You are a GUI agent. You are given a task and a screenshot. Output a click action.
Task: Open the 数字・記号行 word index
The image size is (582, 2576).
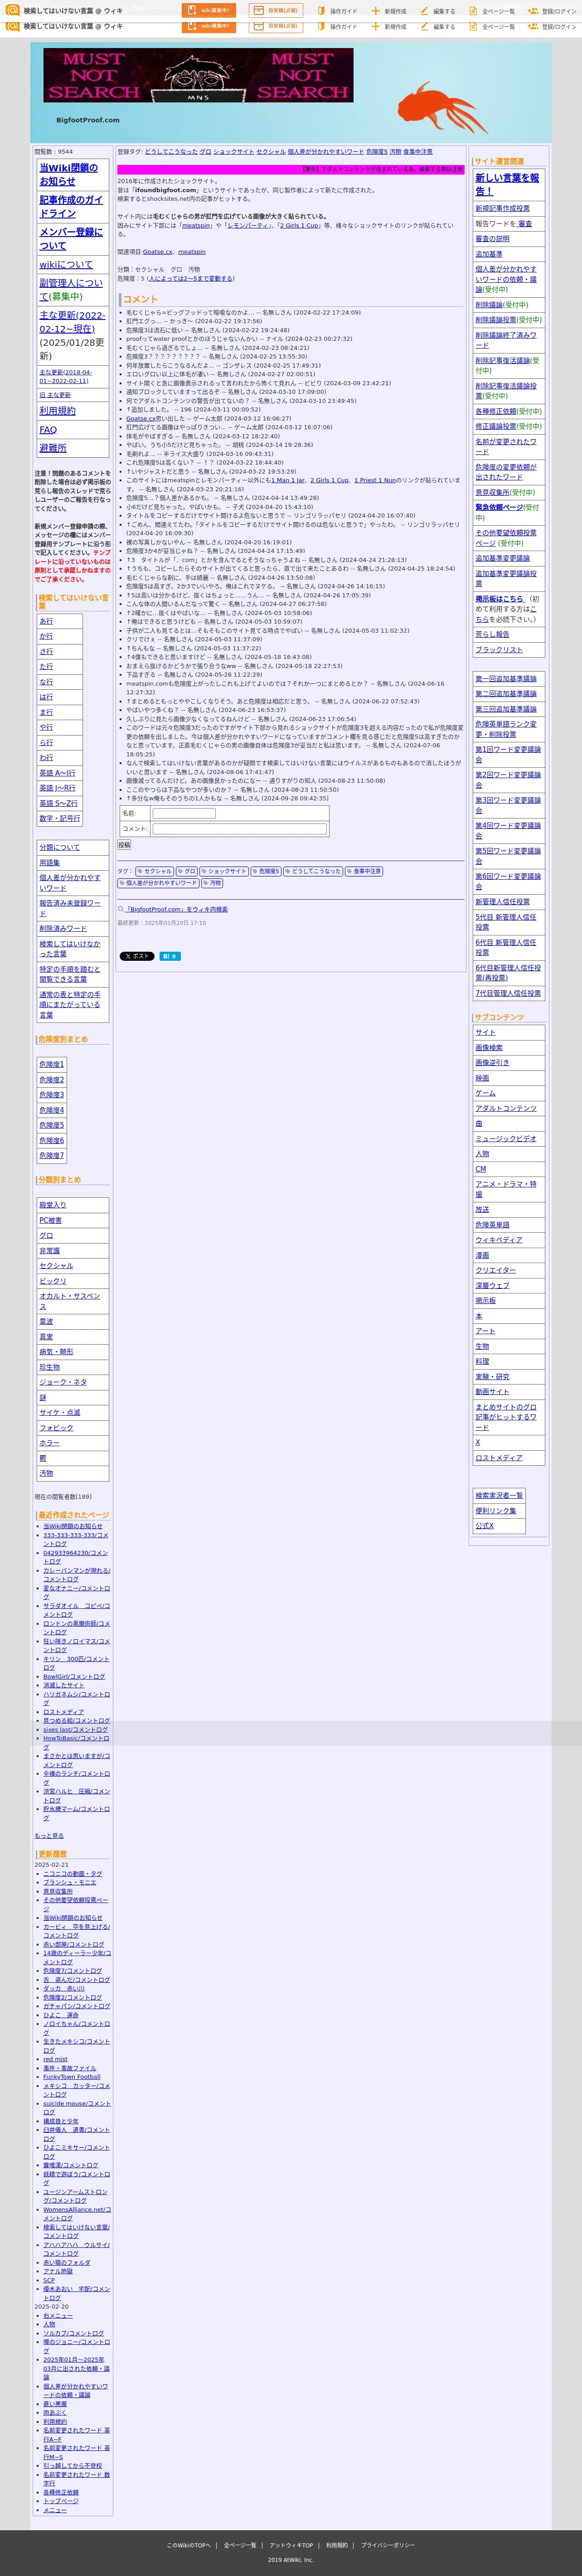pos(59,818)
